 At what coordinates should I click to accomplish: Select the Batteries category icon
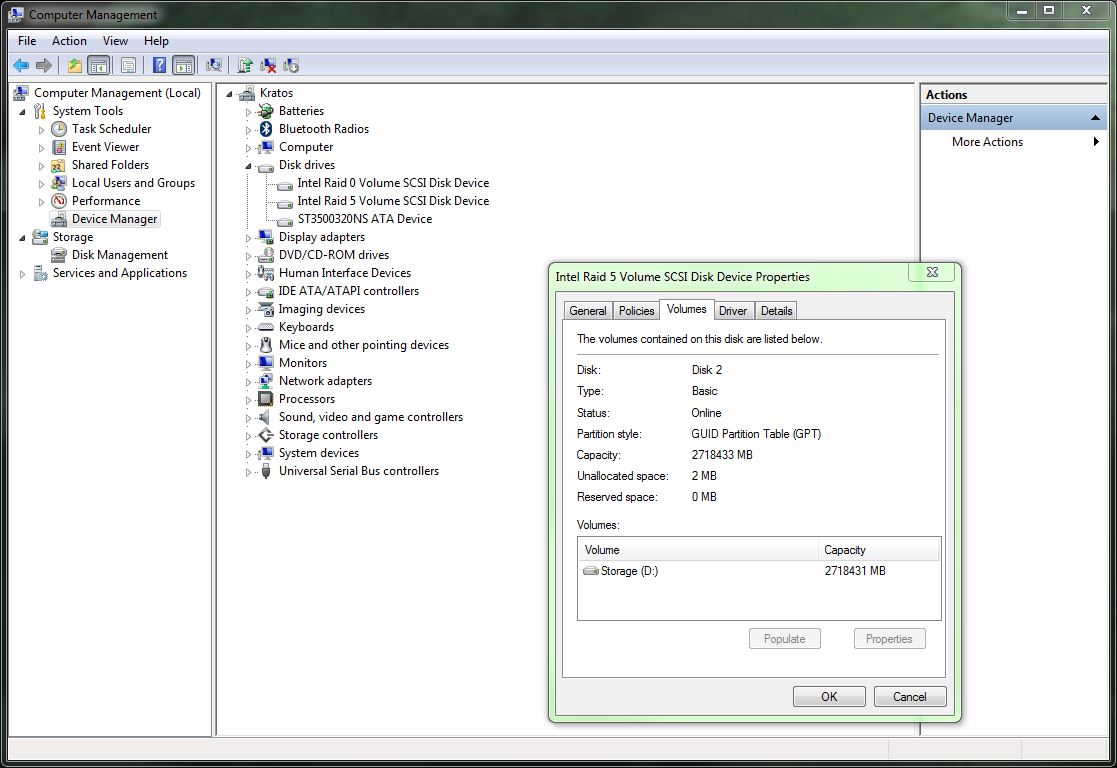266,110
